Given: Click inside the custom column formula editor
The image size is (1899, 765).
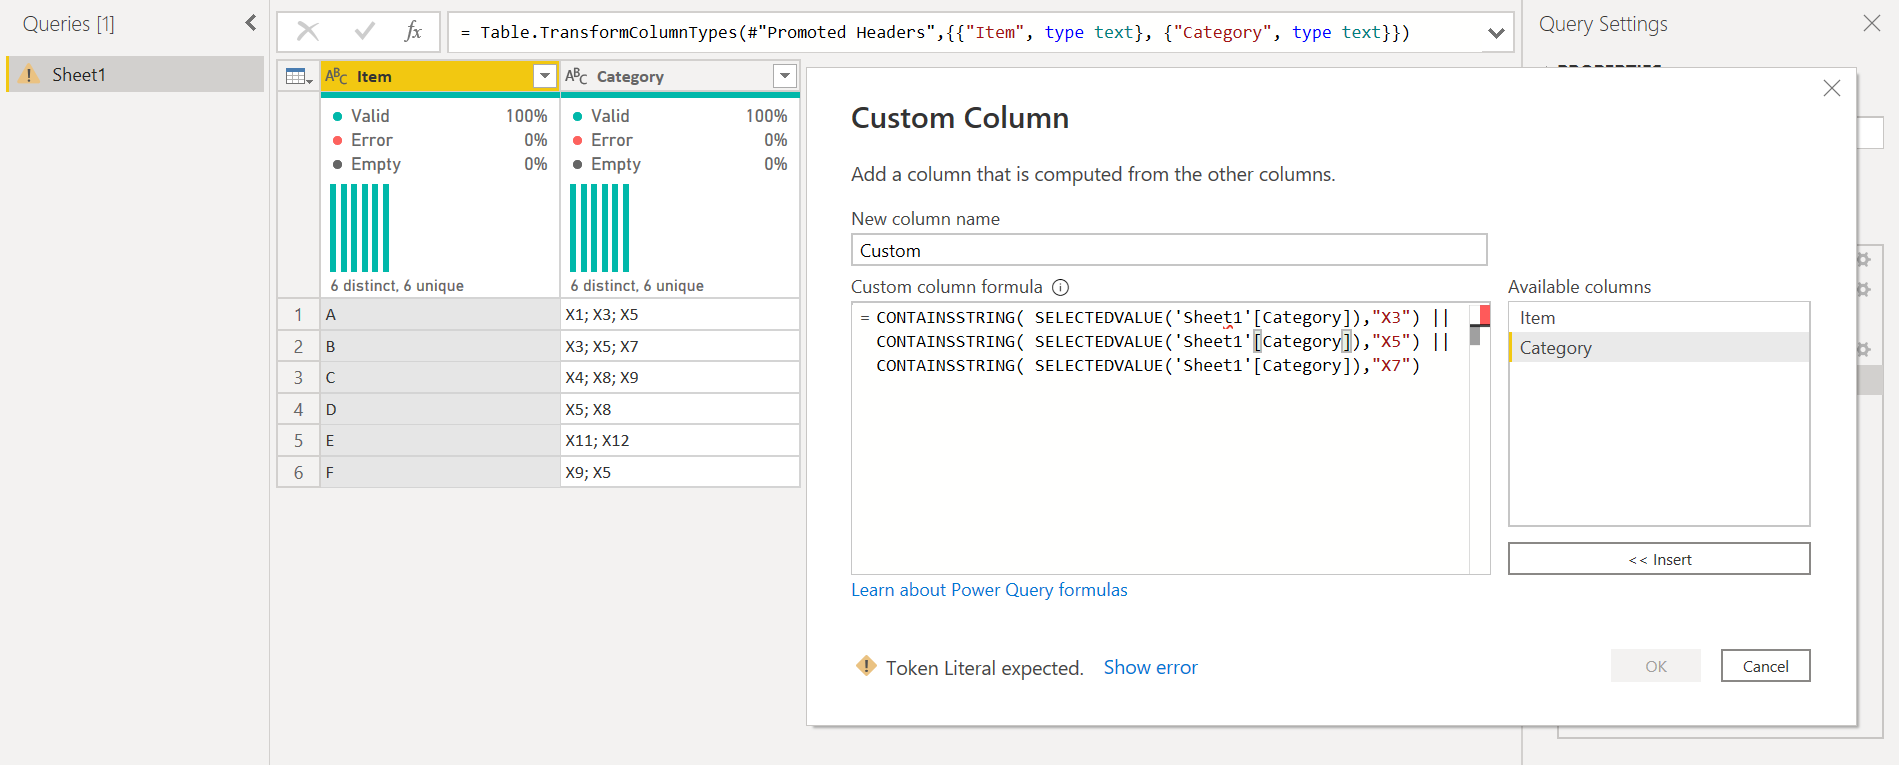Looking at the screenshot, I should 1160,438.
